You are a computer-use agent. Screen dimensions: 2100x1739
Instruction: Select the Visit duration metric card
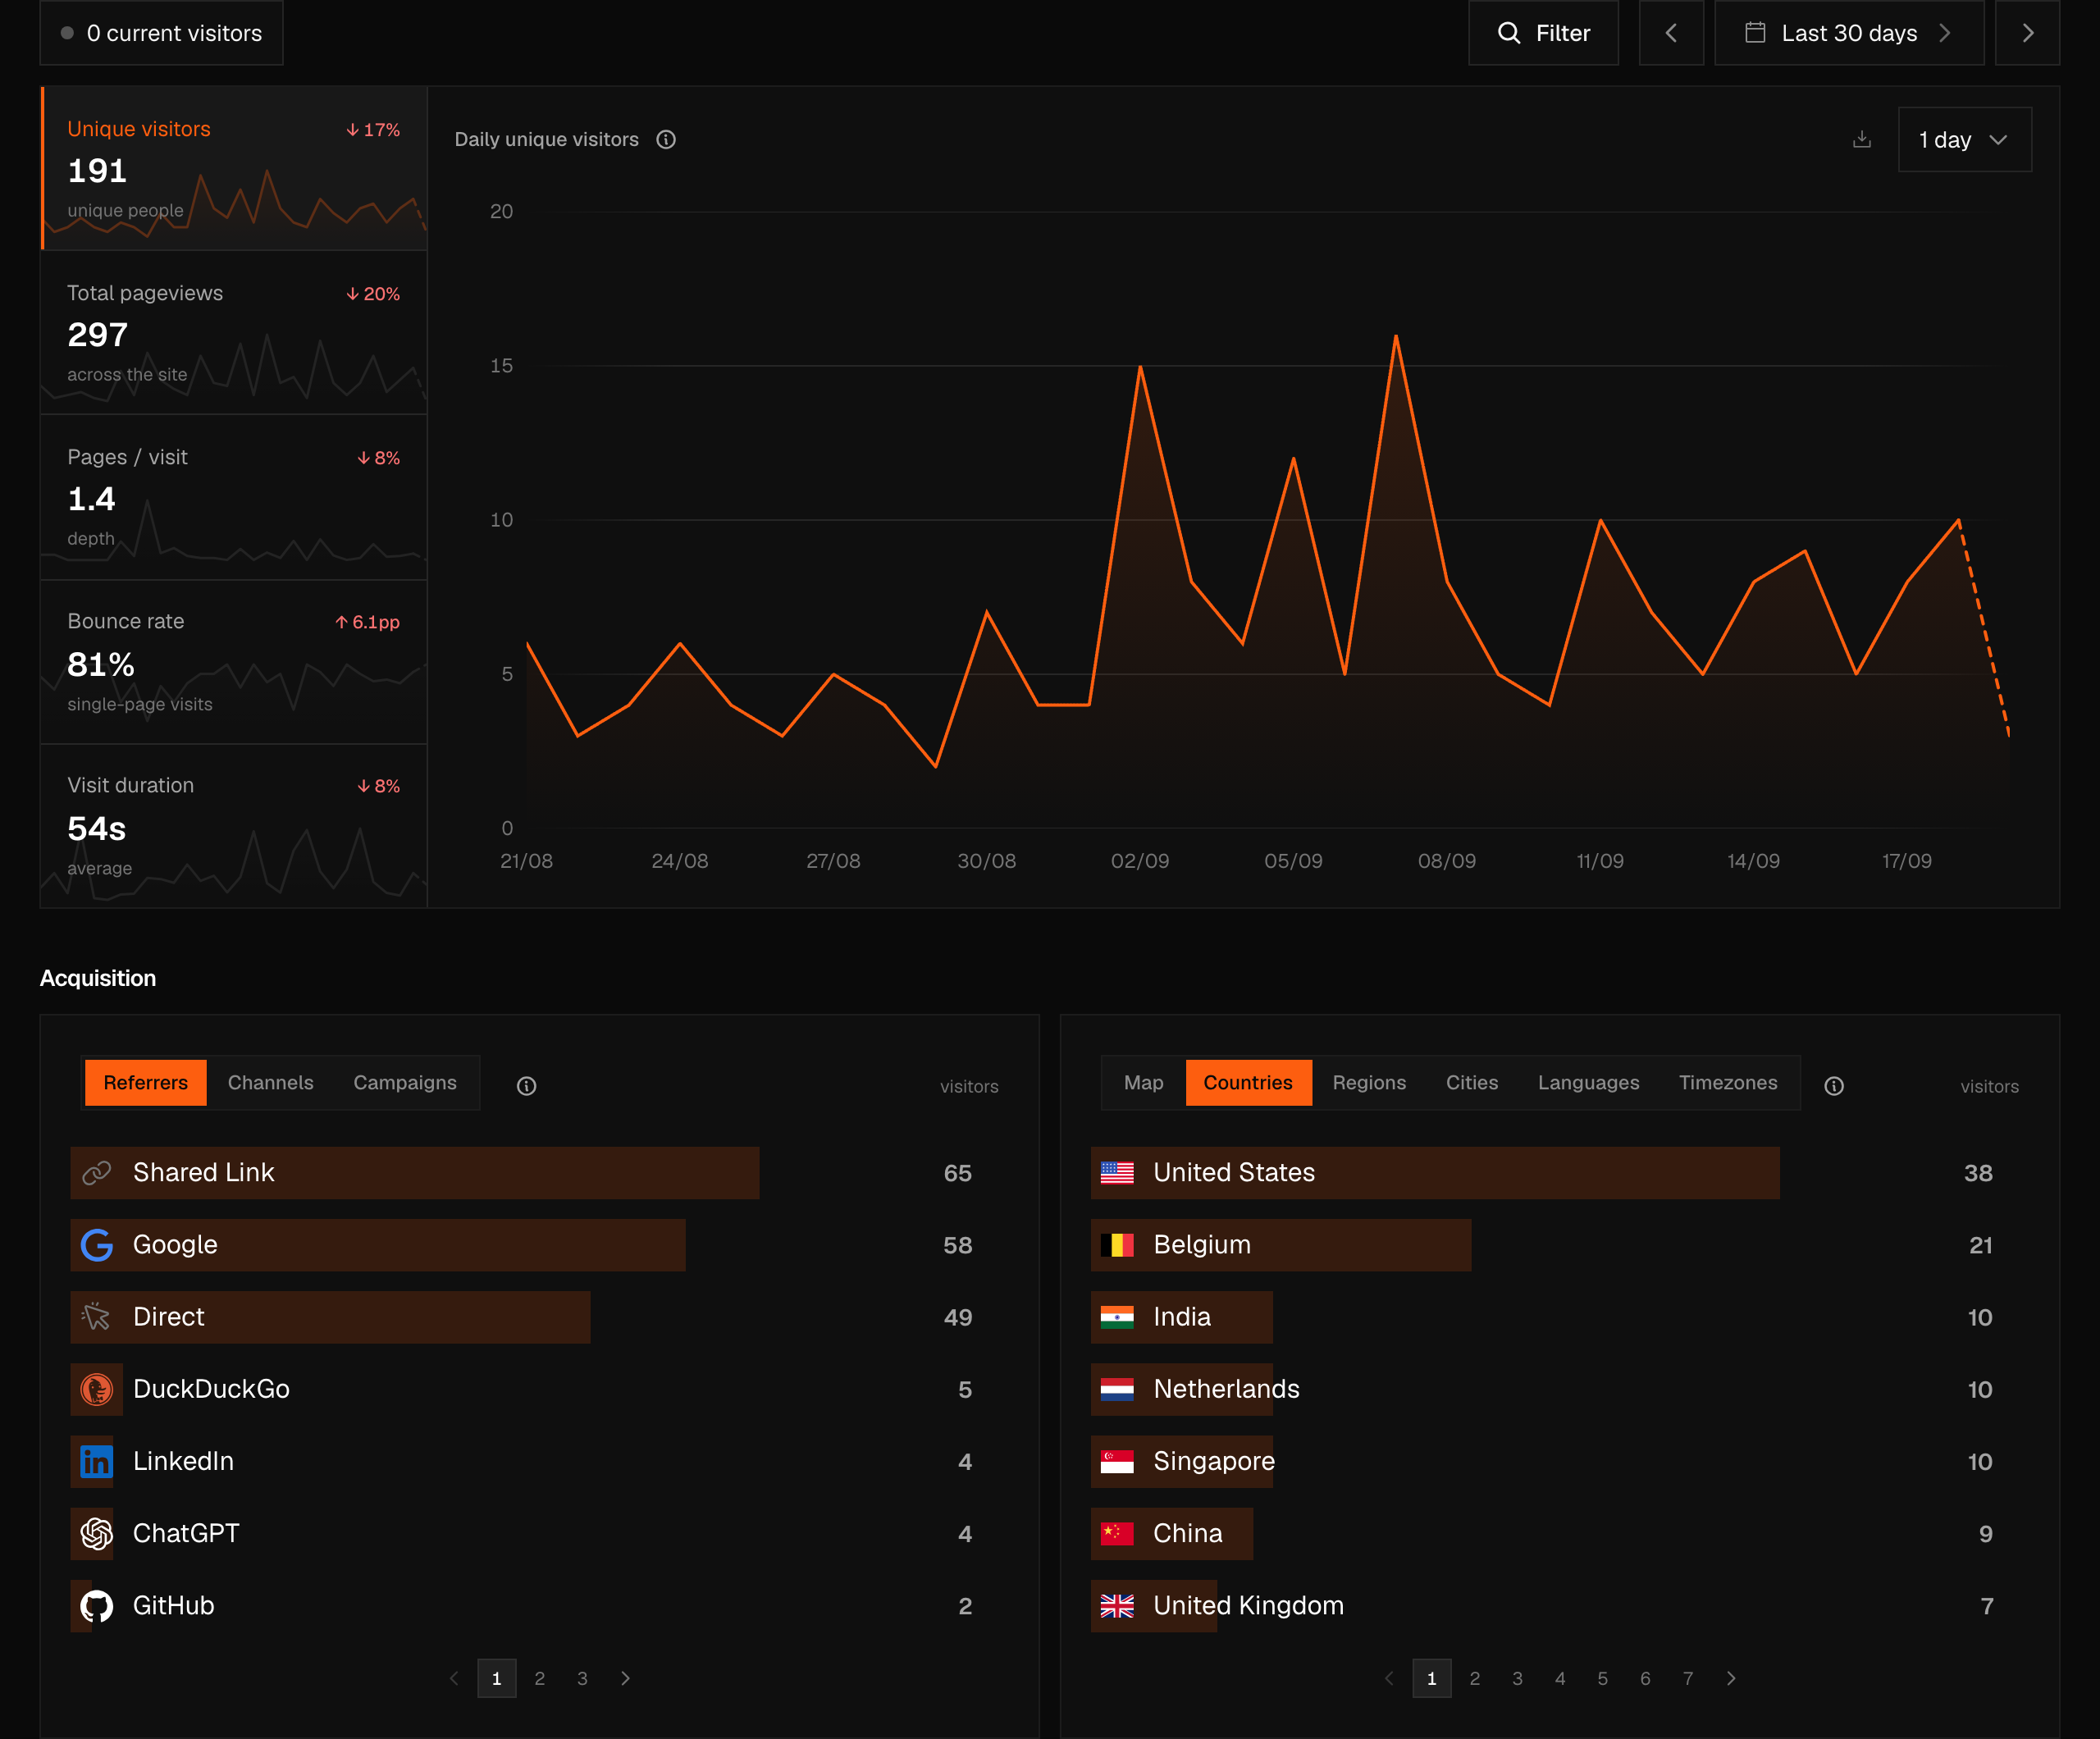click(234, 826)
